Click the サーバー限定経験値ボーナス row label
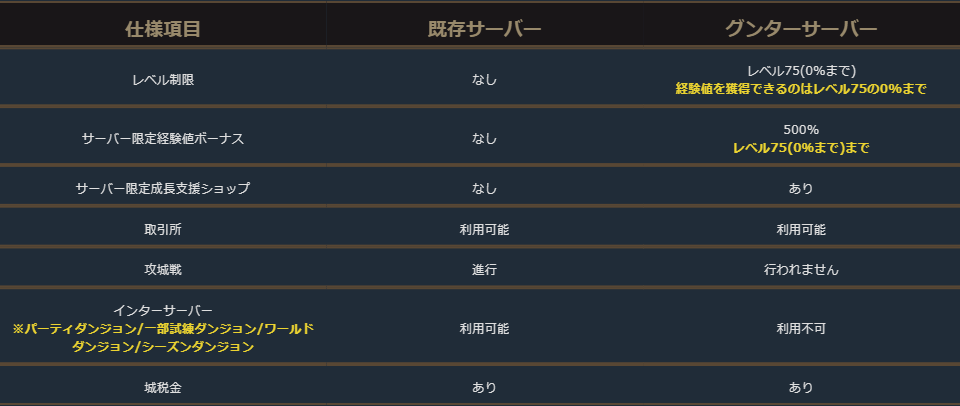This screenshot has height=406, width=960. [x=163, y=139]
